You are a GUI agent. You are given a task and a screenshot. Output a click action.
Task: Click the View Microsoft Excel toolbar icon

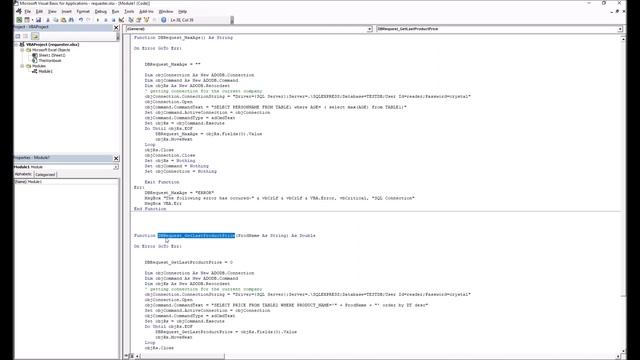click(19, 20)
